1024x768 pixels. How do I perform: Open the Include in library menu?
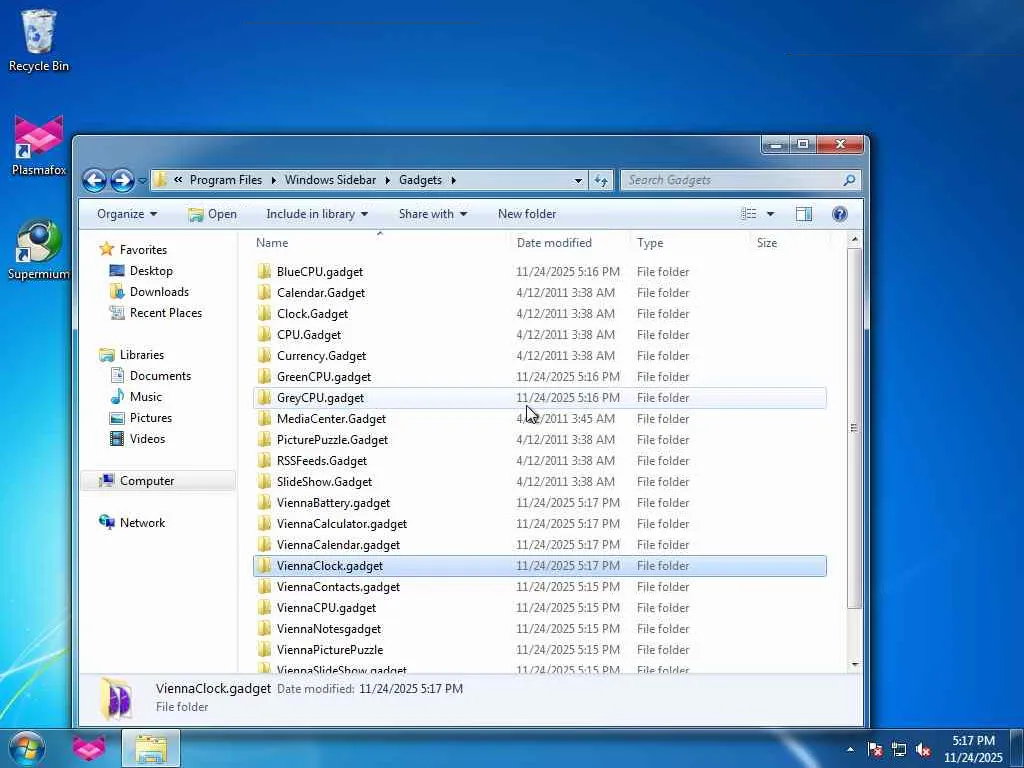click(x=317, y=214)
